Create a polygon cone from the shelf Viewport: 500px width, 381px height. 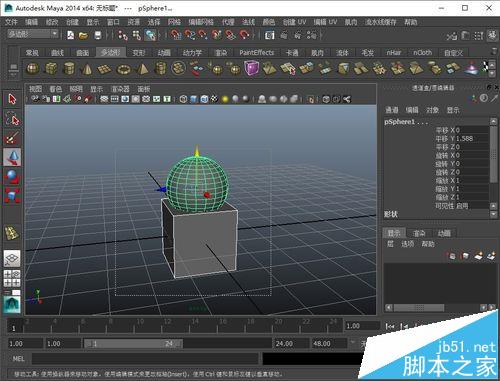pyautogui.click(x=87, y=69)
